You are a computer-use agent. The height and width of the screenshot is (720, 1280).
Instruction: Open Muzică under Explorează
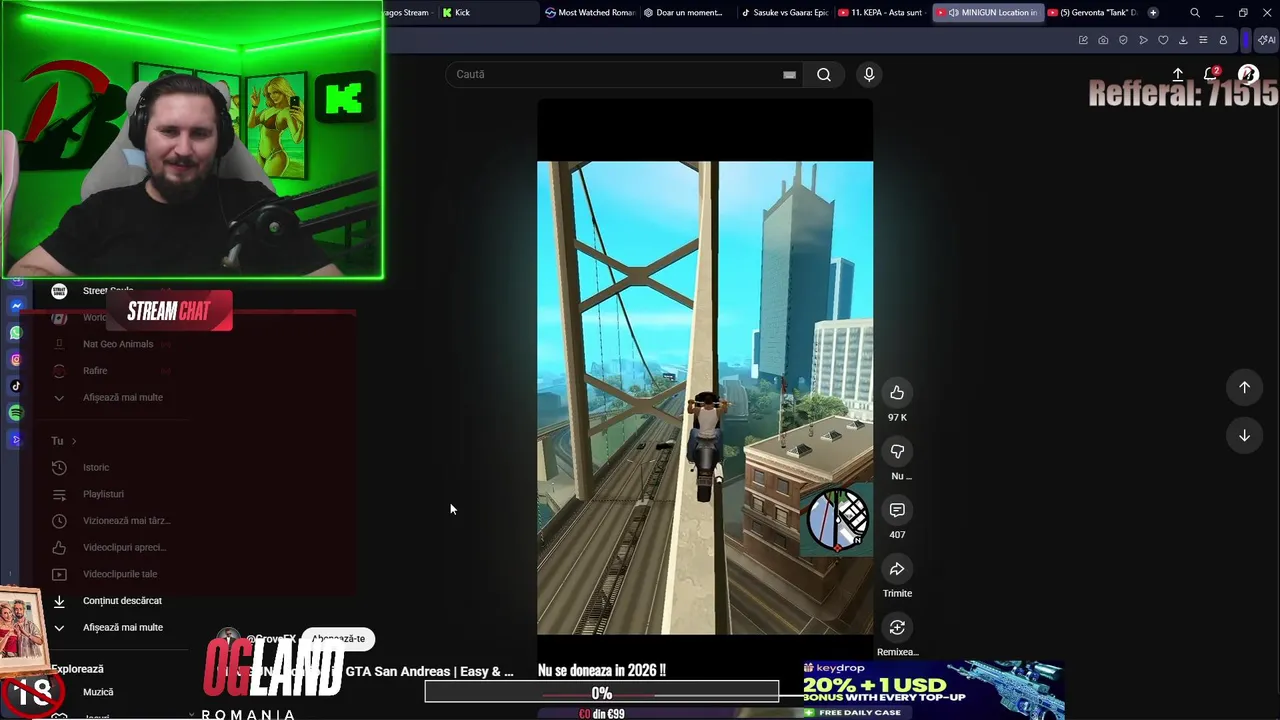[98, 692]
